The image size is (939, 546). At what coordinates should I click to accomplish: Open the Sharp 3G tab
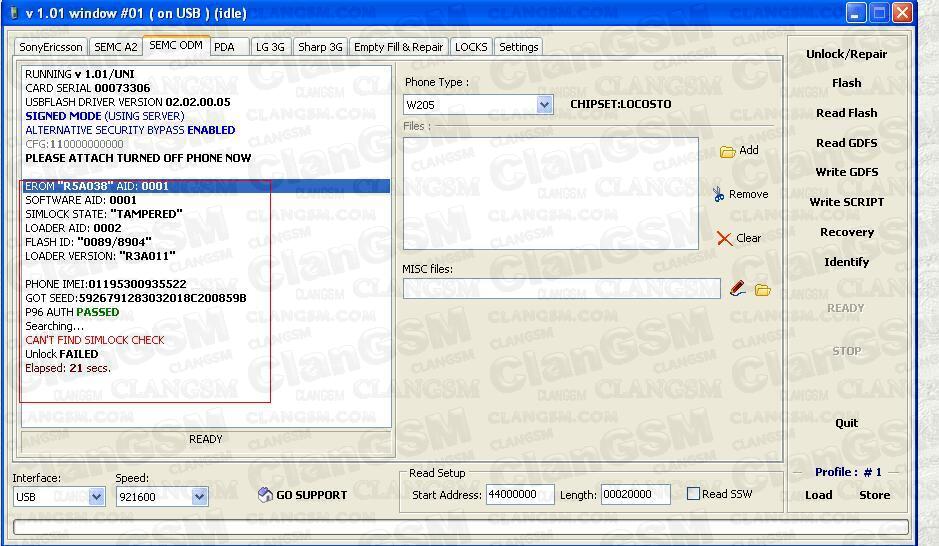click(320, 47)
